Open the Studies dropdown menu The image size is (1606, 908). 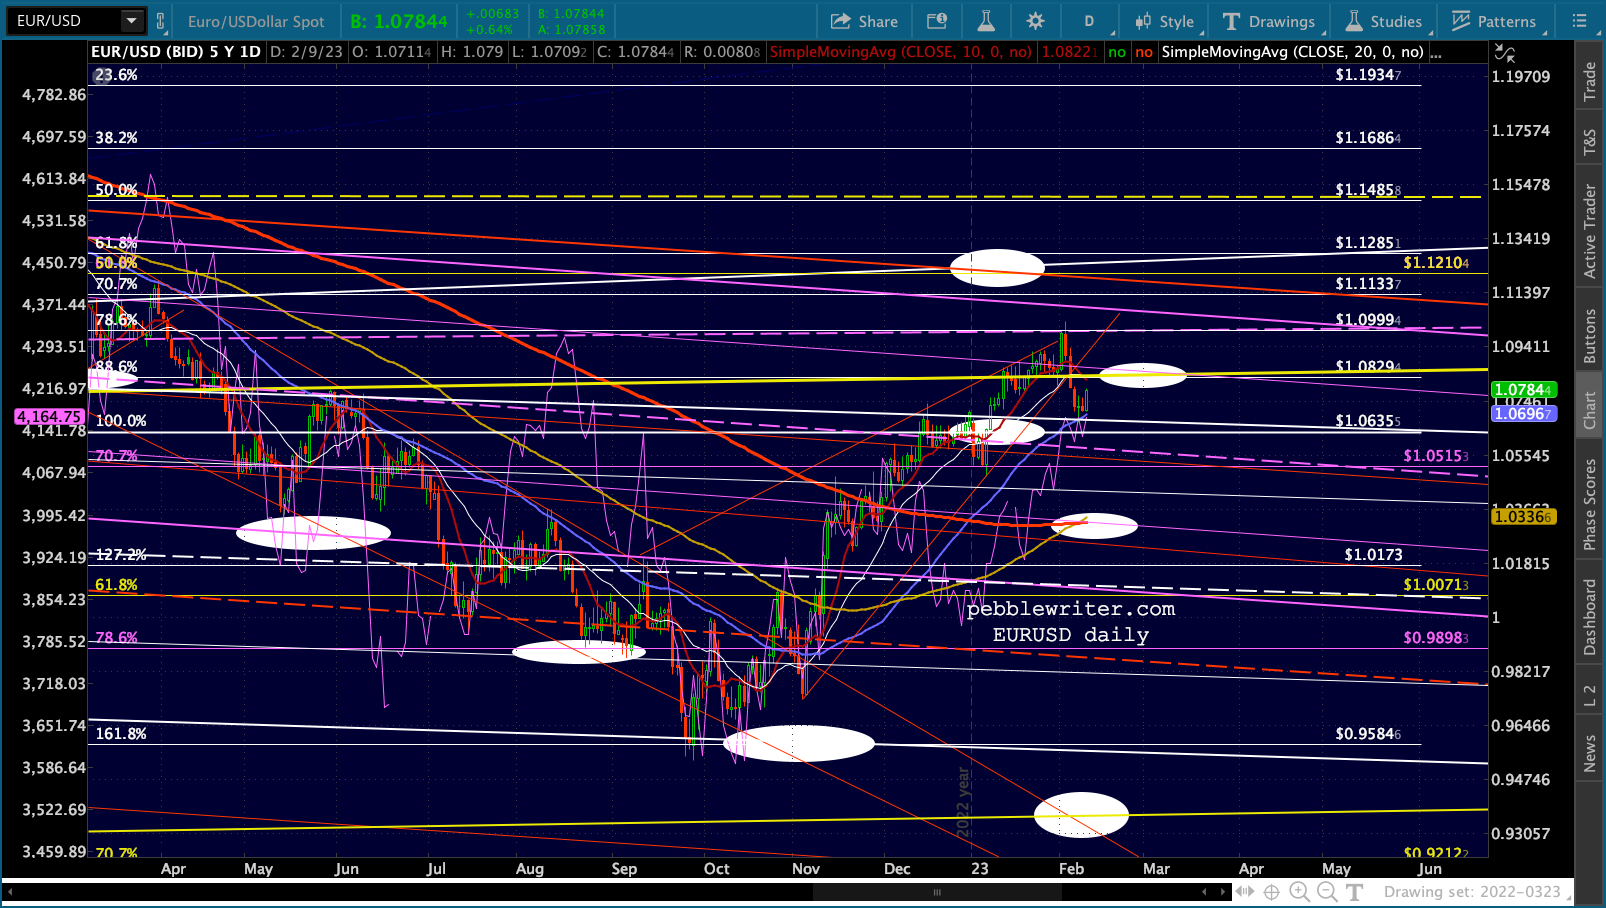tap(1384, 21)
